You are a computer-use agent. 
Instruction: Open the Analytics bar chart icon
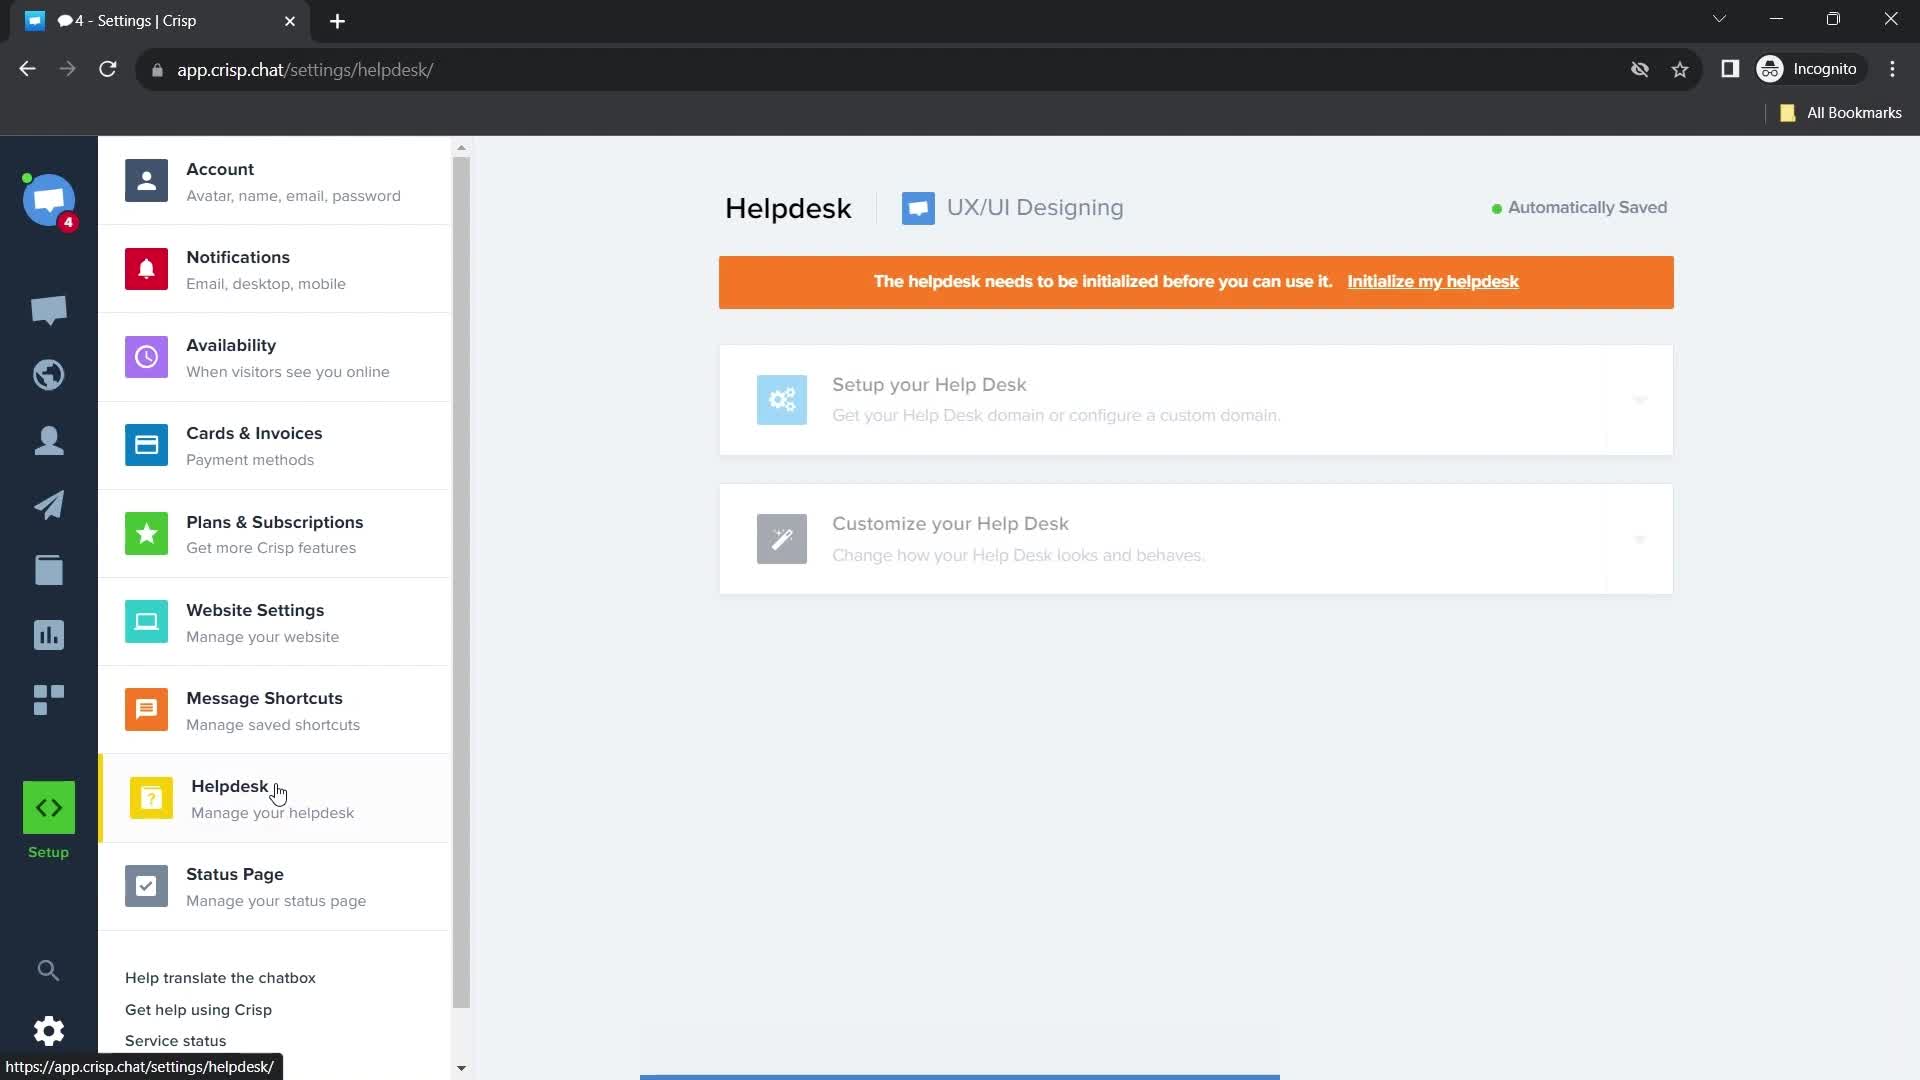click(x=48, y=635)
